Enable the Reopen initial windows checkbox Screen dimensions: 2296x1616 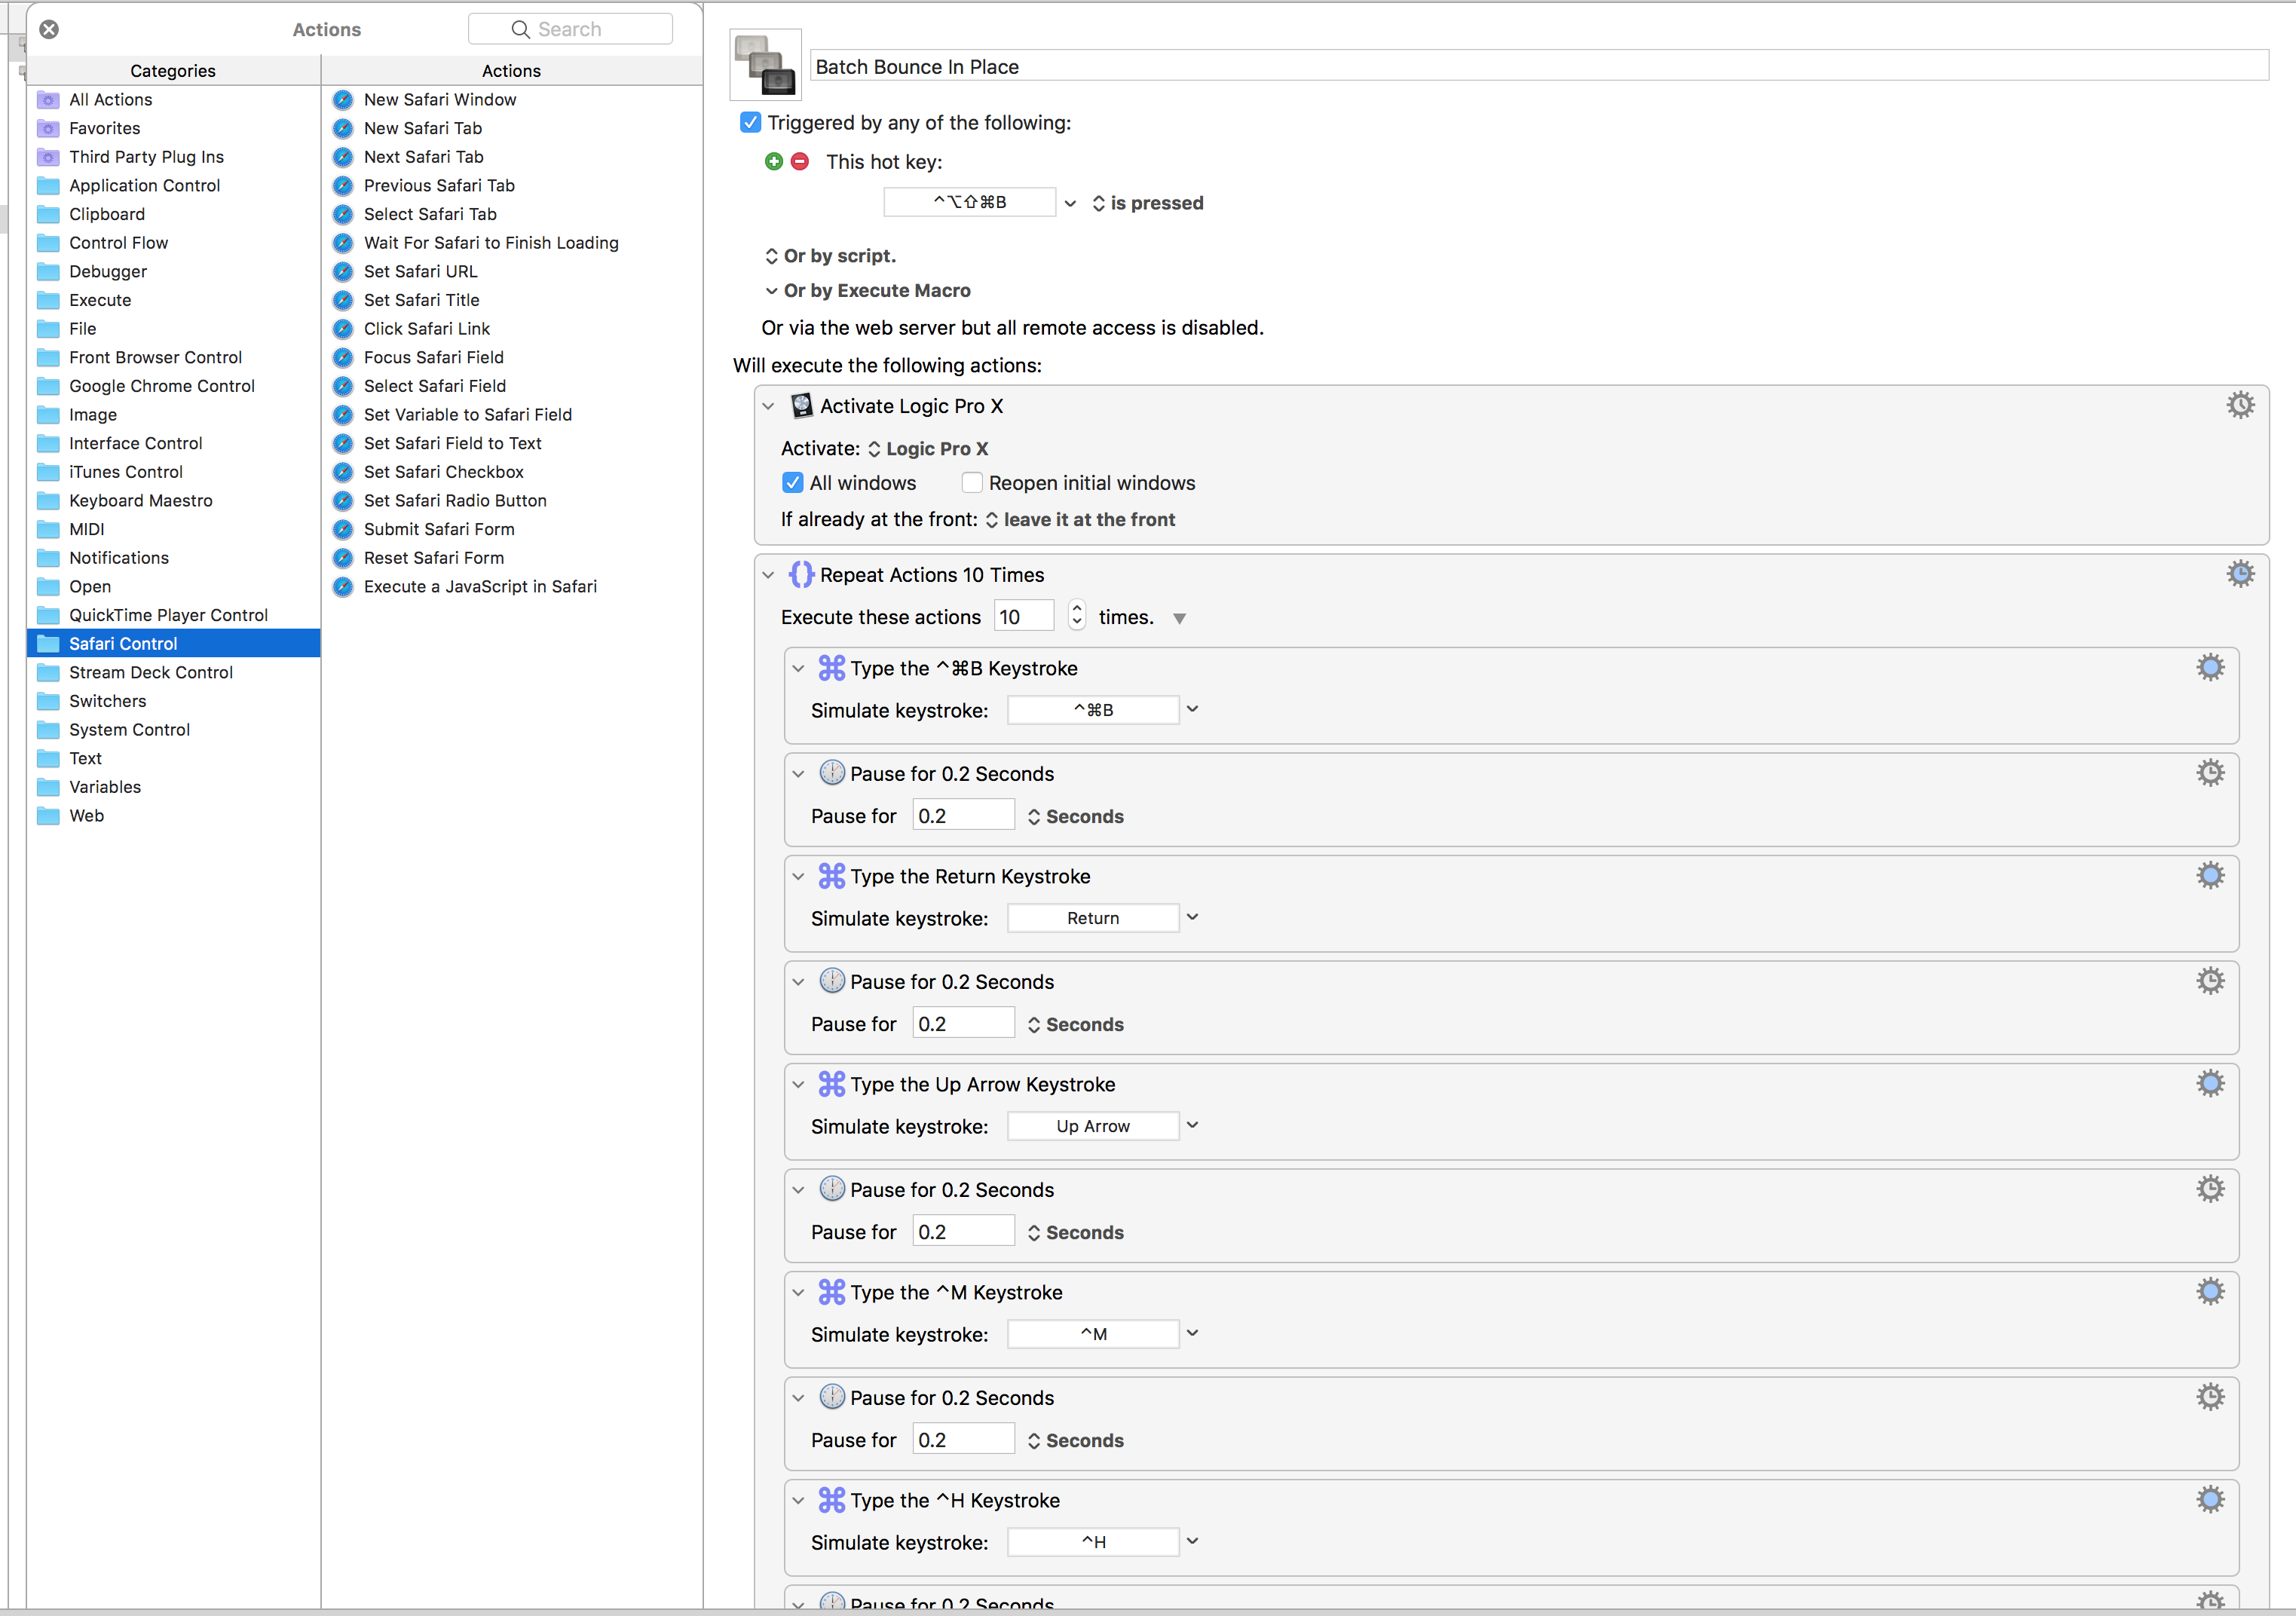pos(971,482)
